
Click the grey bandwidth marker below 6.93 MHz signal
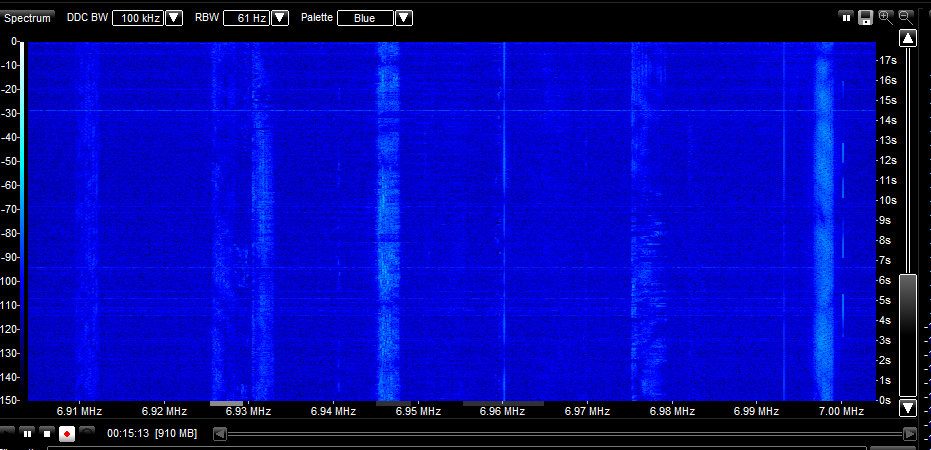pyautogui.click(x=226, y=404)
